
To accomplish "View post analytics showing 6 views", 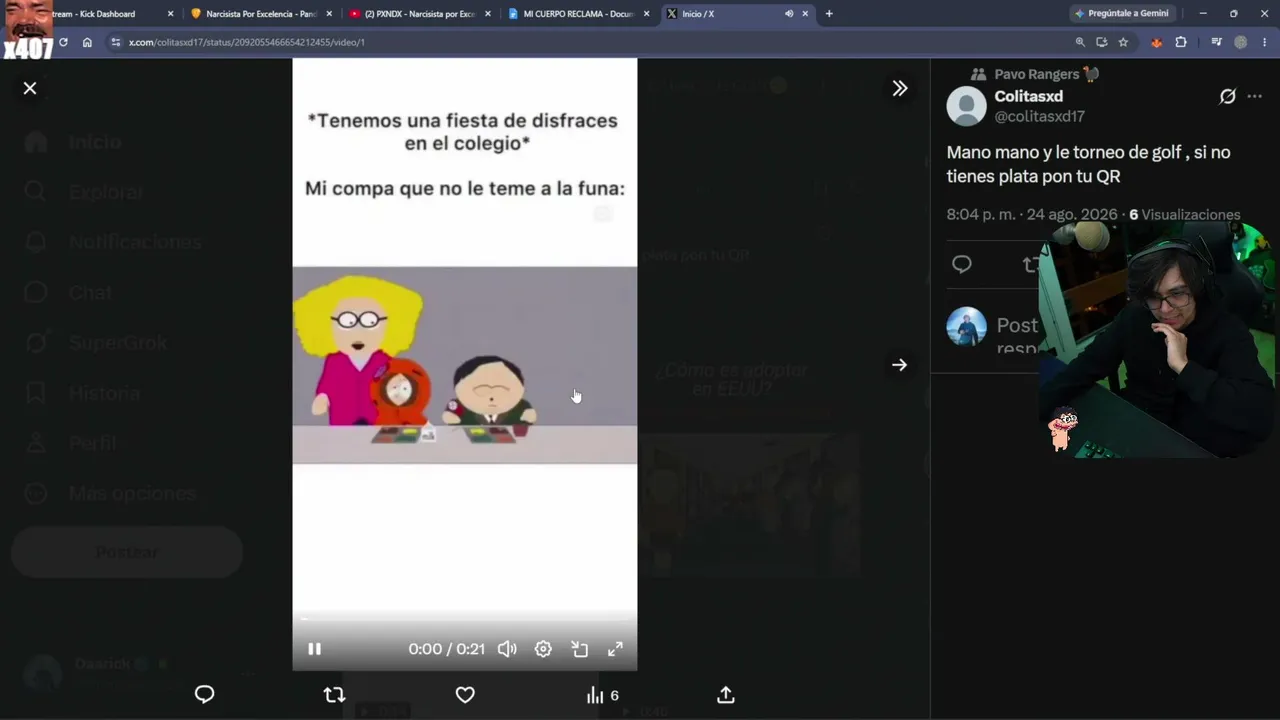I will tap(602, 695).
